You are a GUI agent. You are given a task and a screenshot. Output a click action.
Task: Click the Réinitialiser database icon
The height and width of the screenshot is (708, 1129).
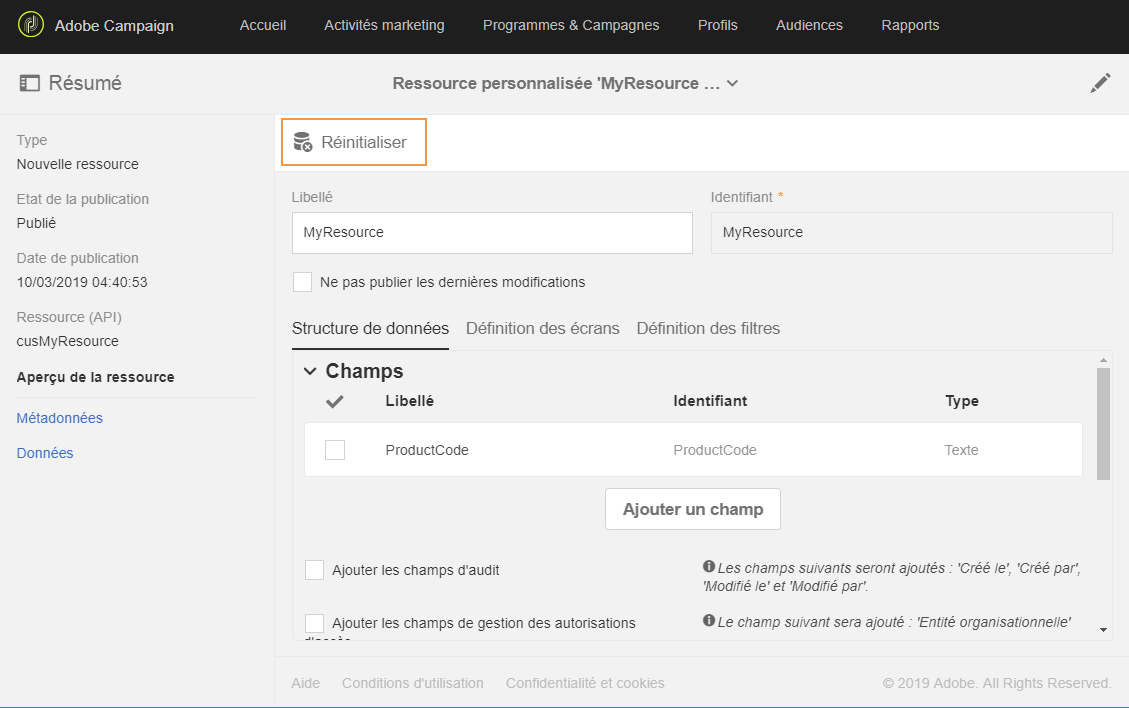(x=303, y=142)
